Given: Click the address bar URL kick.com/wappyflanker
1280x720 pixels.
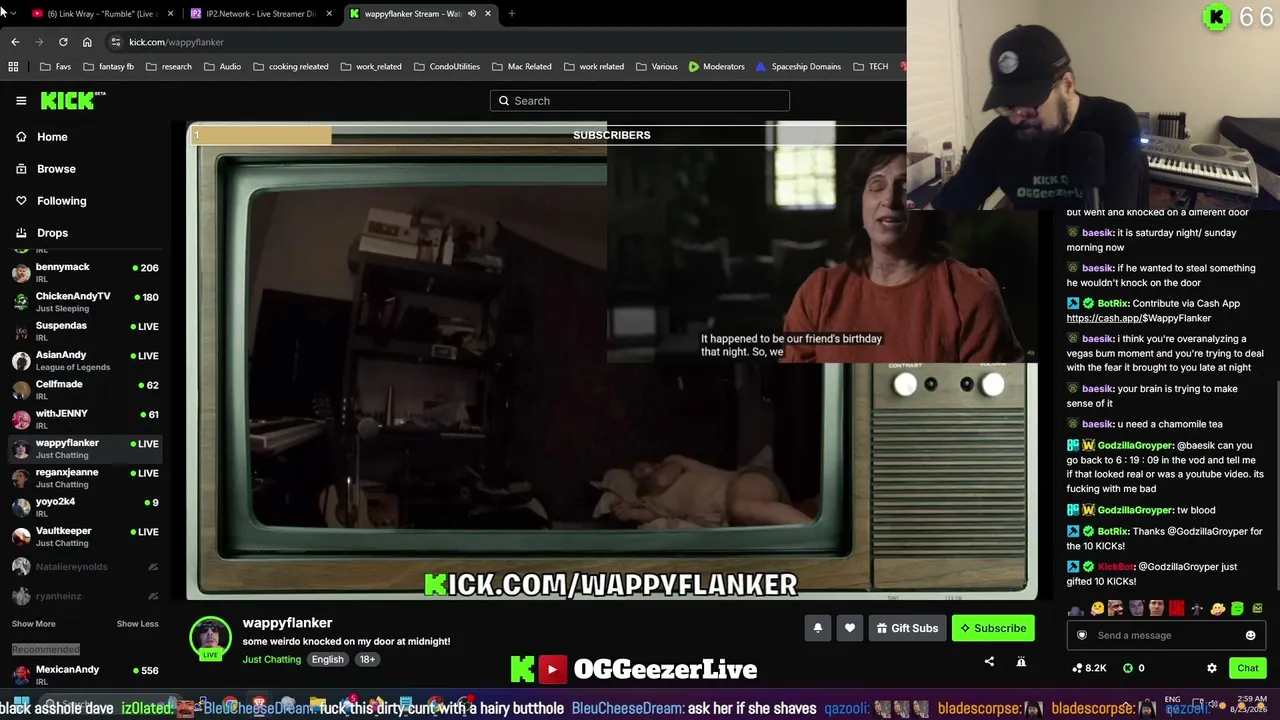Looking at the screenshot, I should point(176,42).
